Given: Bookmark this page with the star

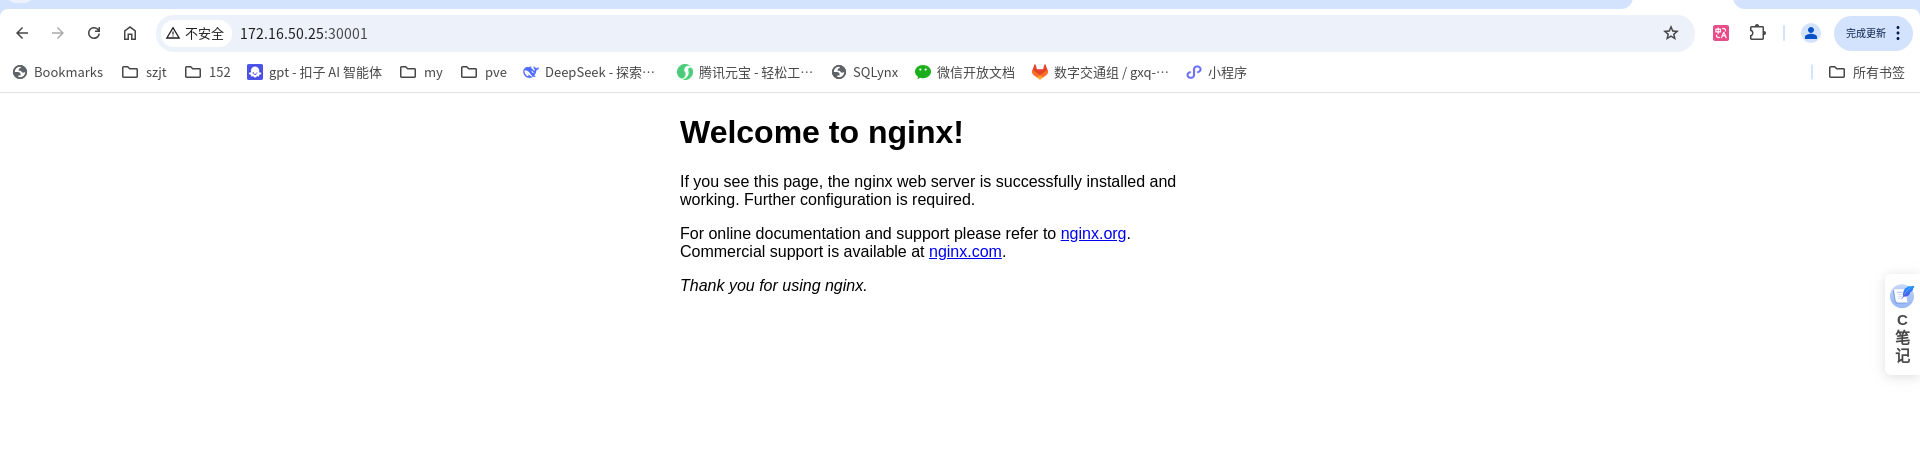Looking at the screenshot, I should [x=1671, y=33].
